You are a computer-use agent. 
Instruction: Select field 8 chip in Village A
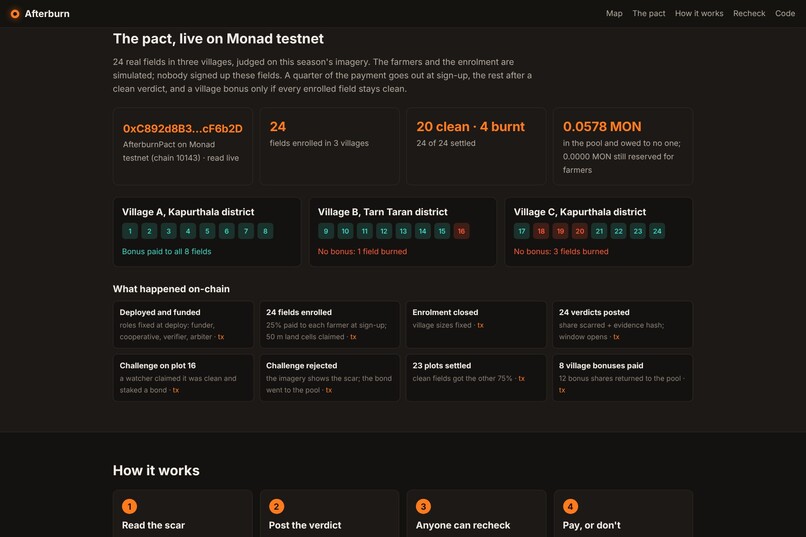[x=265, y=231]
